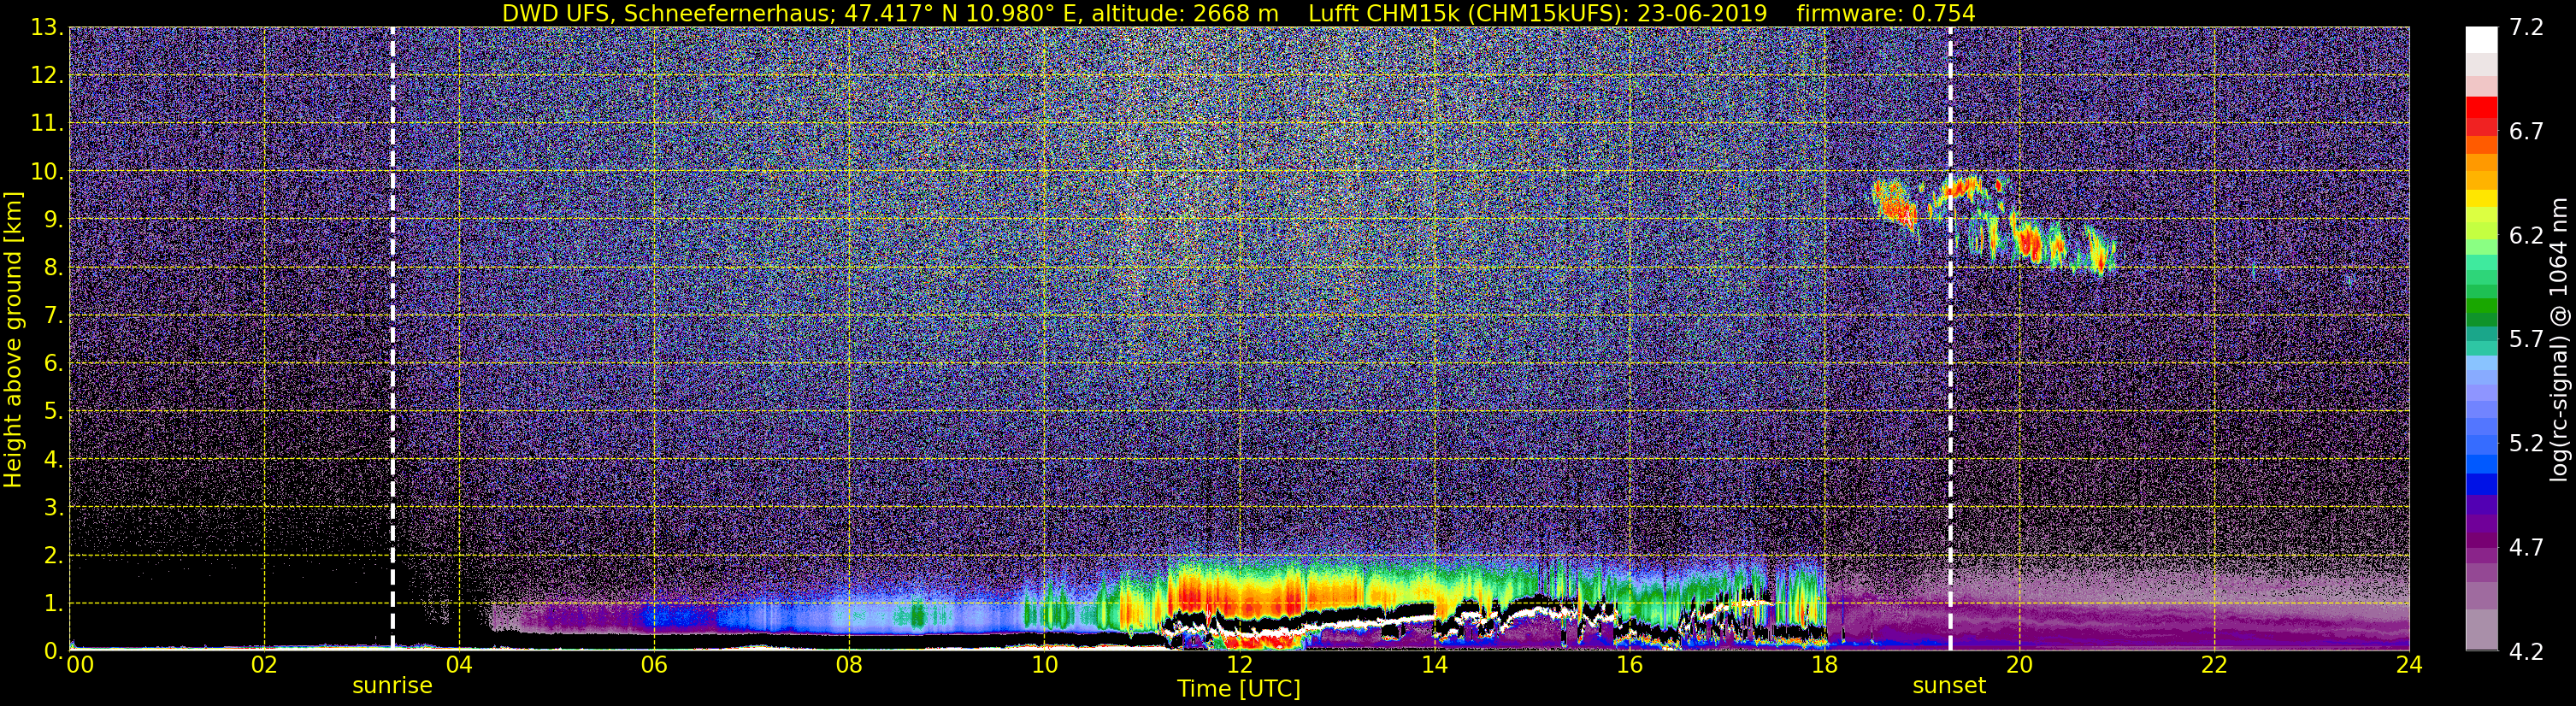Click the sunrise dashed vertical line
The height and width of the screenshot is (706, 2576).
tap(392, 338)
